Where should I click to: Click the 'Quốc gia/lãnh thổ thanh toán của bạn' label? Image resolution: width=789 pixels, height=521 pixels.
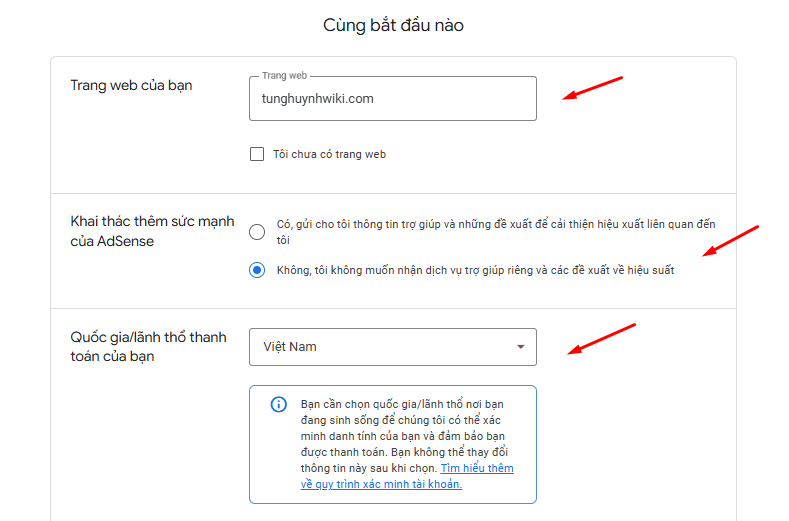pos(148,346)
